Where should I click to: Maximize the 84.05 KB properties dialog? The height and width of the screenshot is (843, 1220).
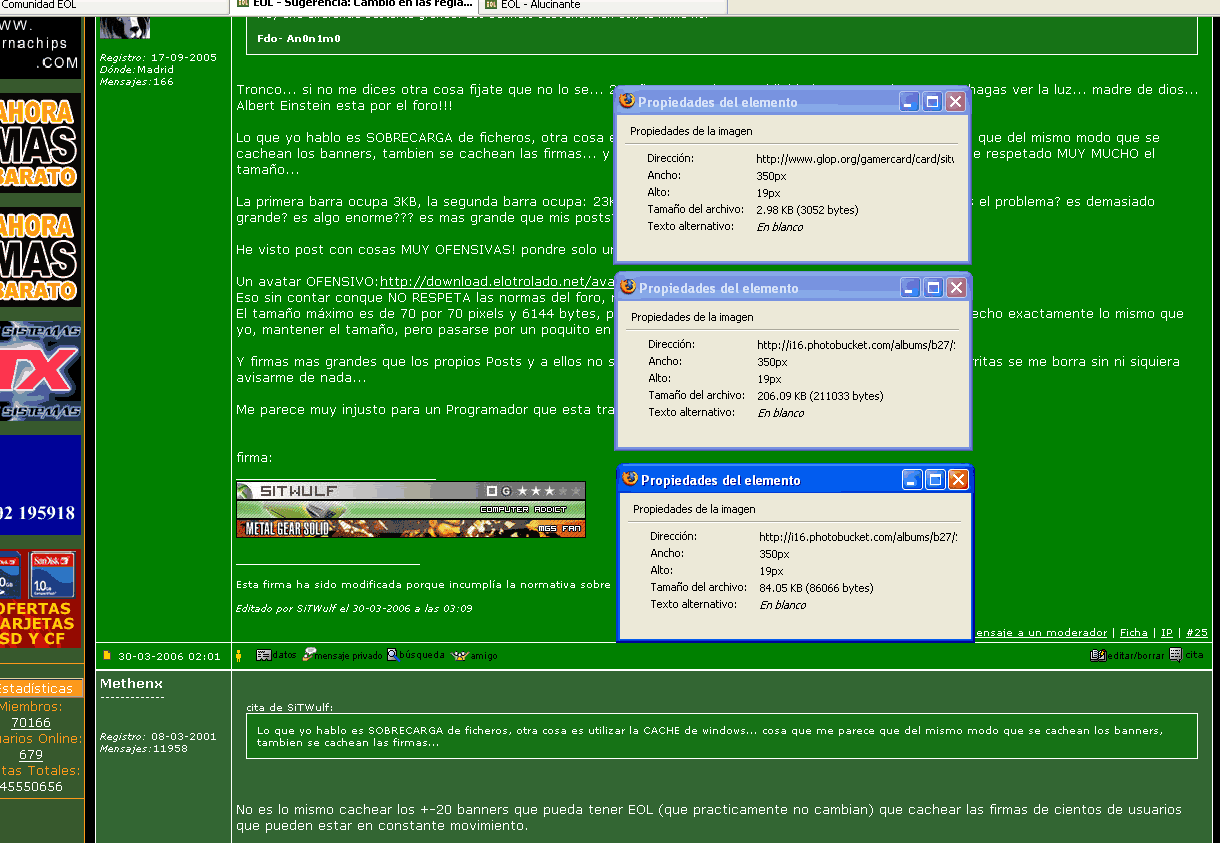[x=935, y=480]
